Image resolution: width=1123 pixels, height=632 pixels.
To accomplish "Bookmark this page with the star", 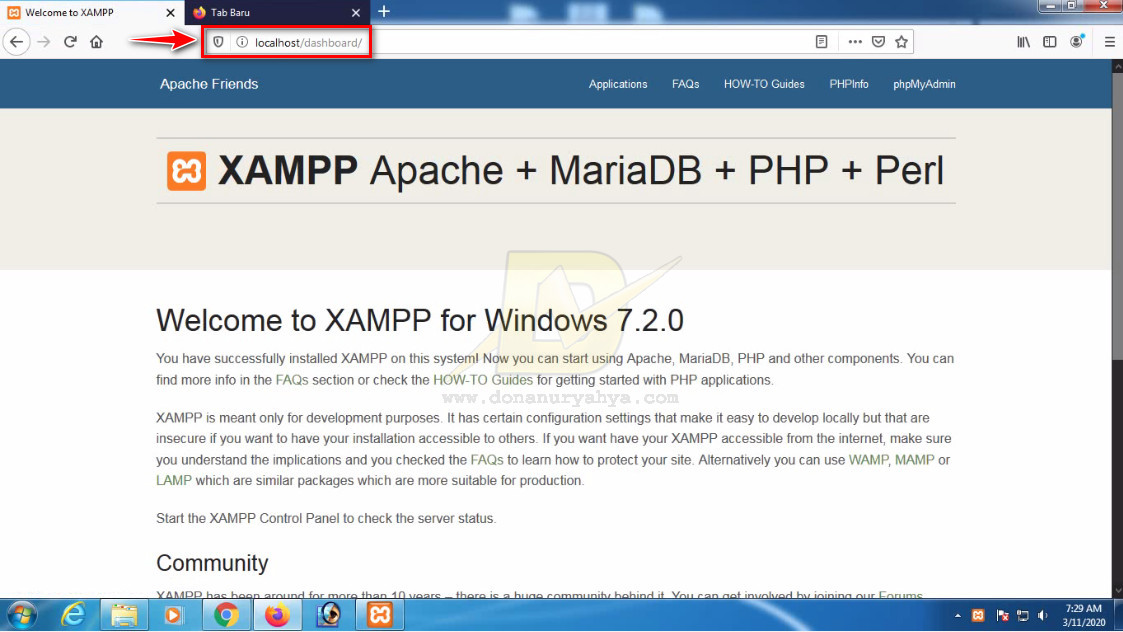I will (x=902, y=42).
